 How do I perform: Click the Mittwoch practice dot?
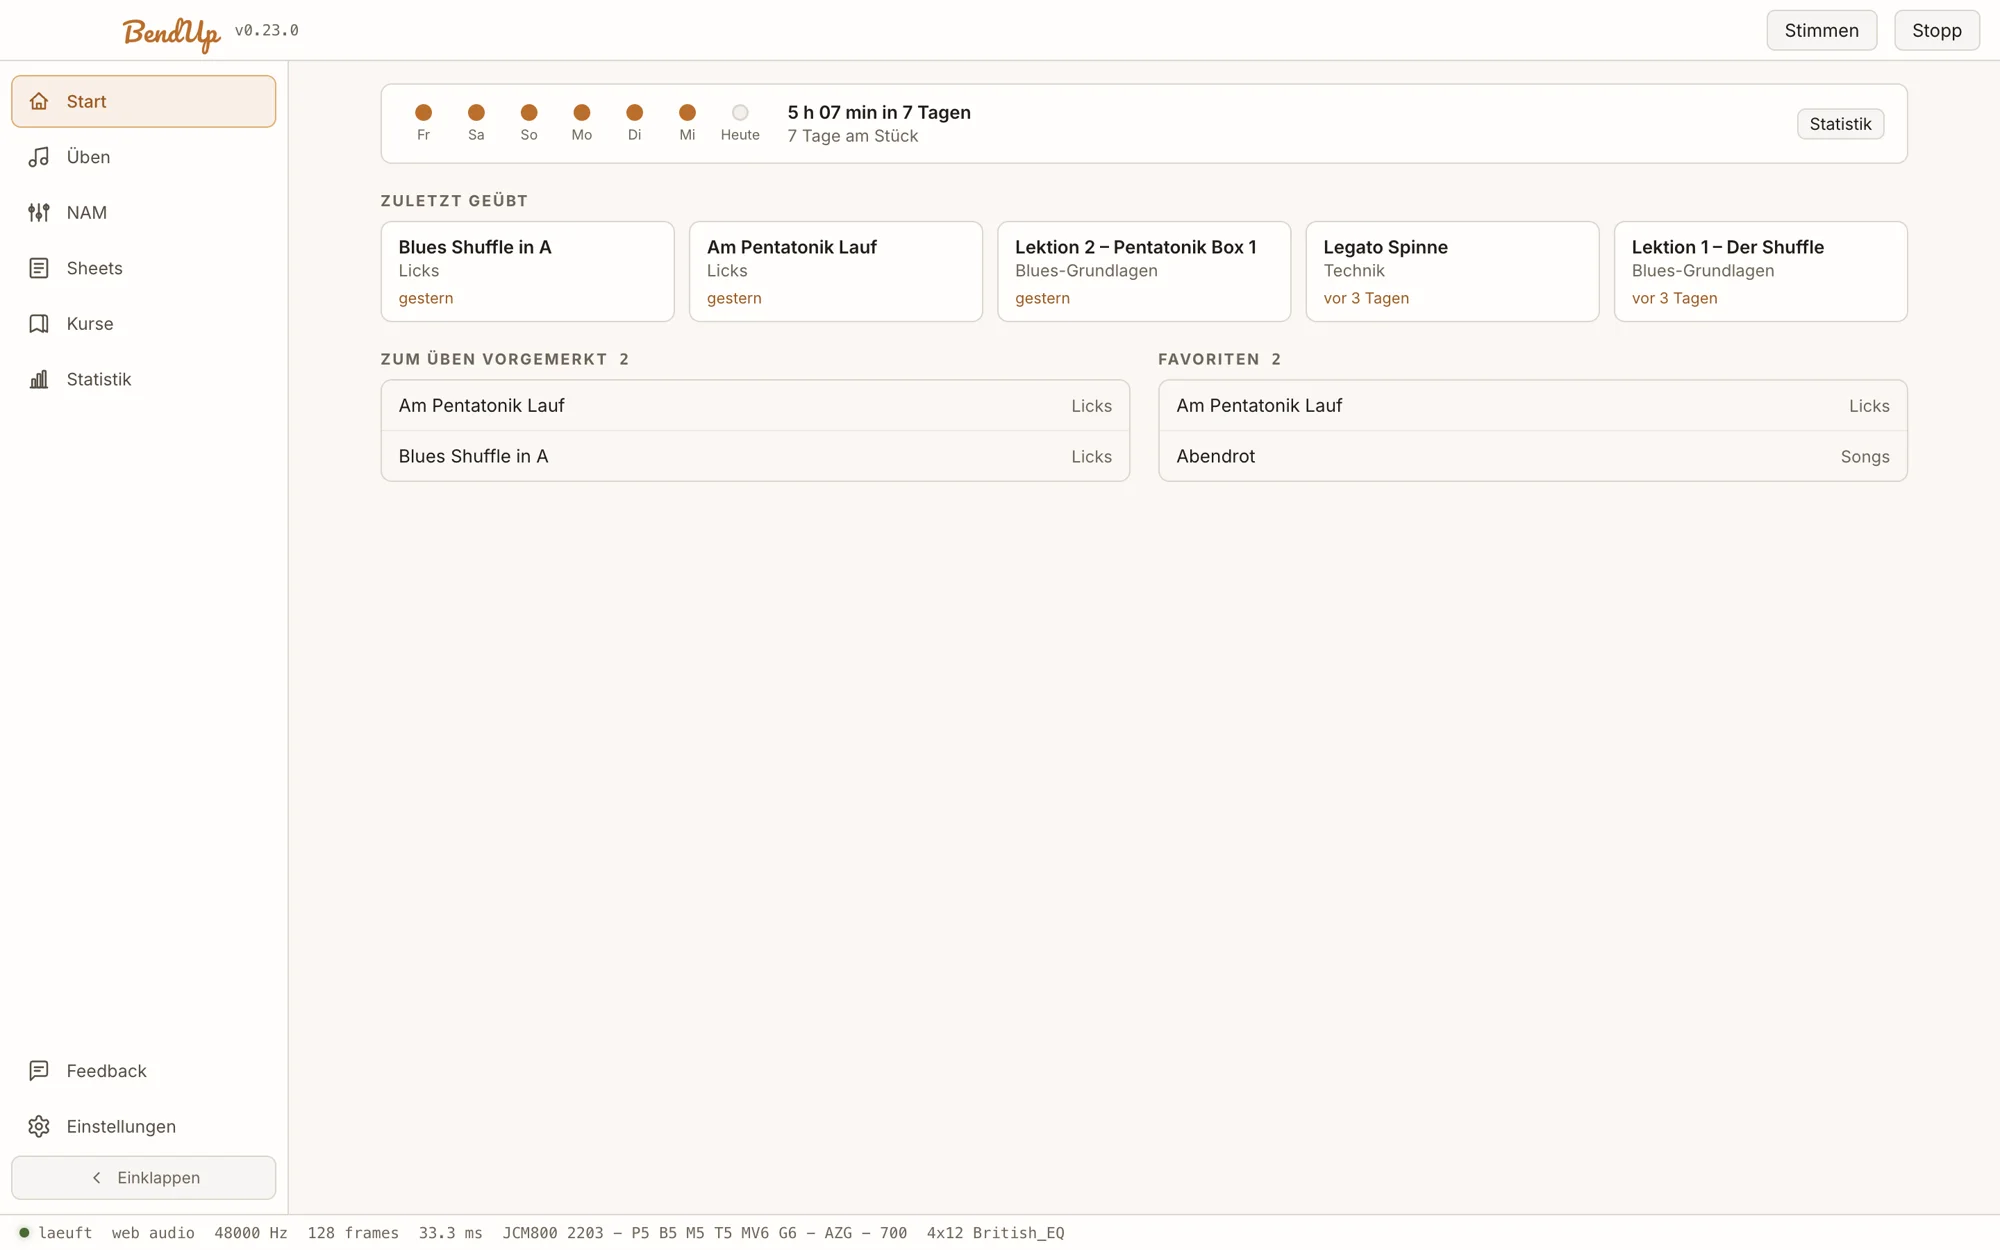[x=687, y=112]
